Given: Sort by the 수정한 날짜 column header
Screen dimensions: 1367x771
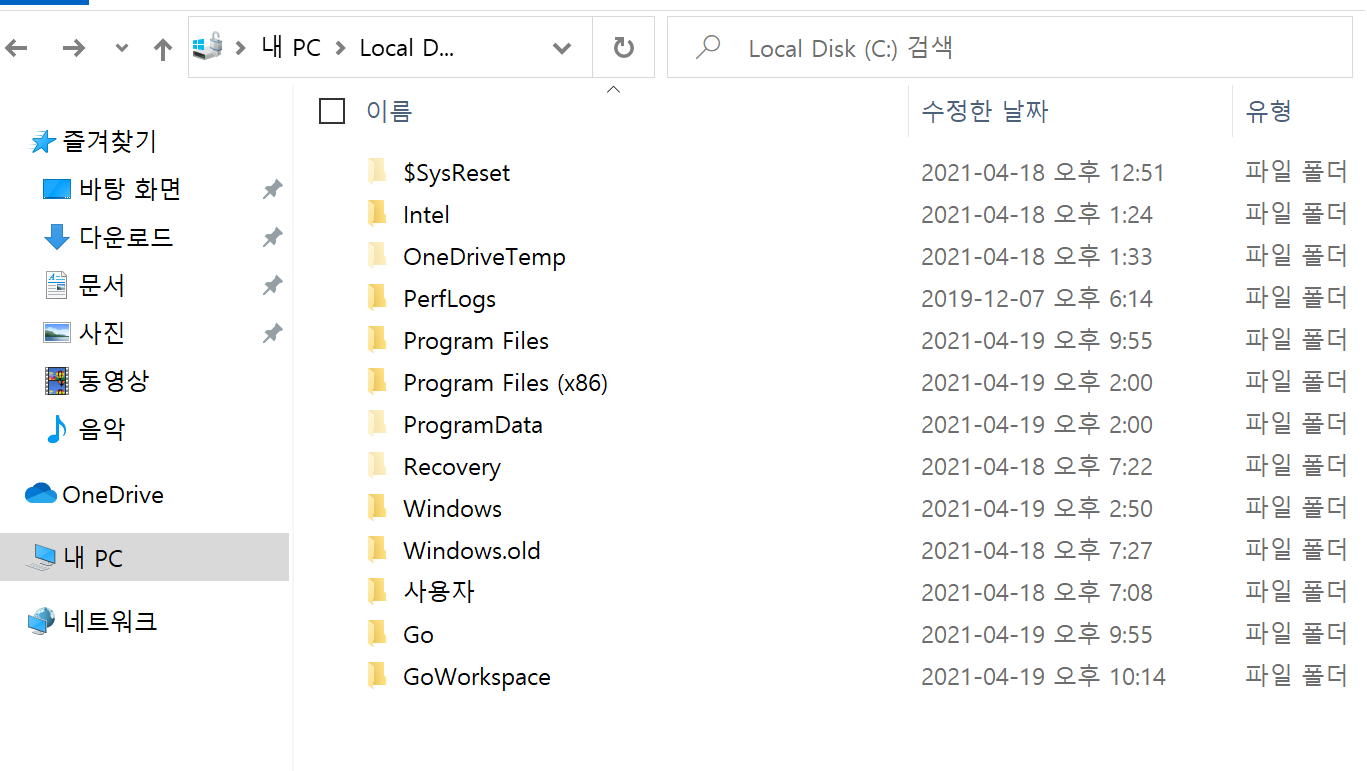Looking at the screenshot, I should point(985,111).
